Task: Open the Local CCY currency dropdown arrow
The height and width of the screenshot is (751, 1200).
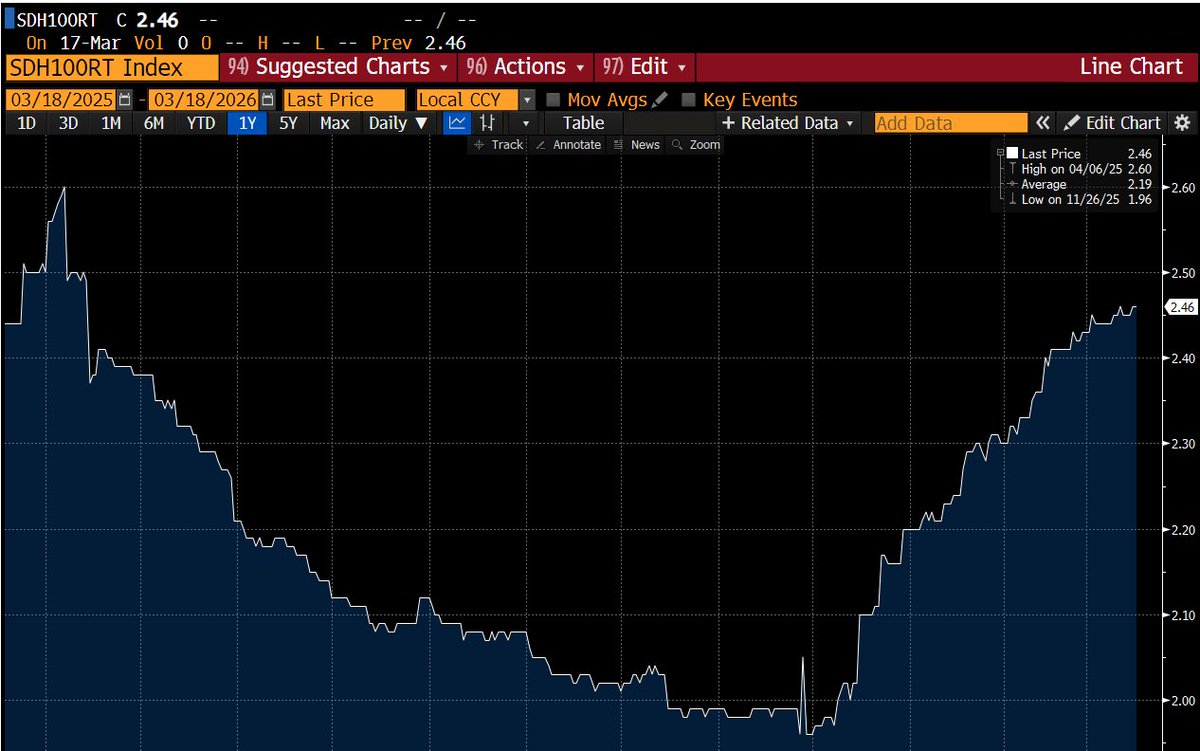Action: click(527, 100)
